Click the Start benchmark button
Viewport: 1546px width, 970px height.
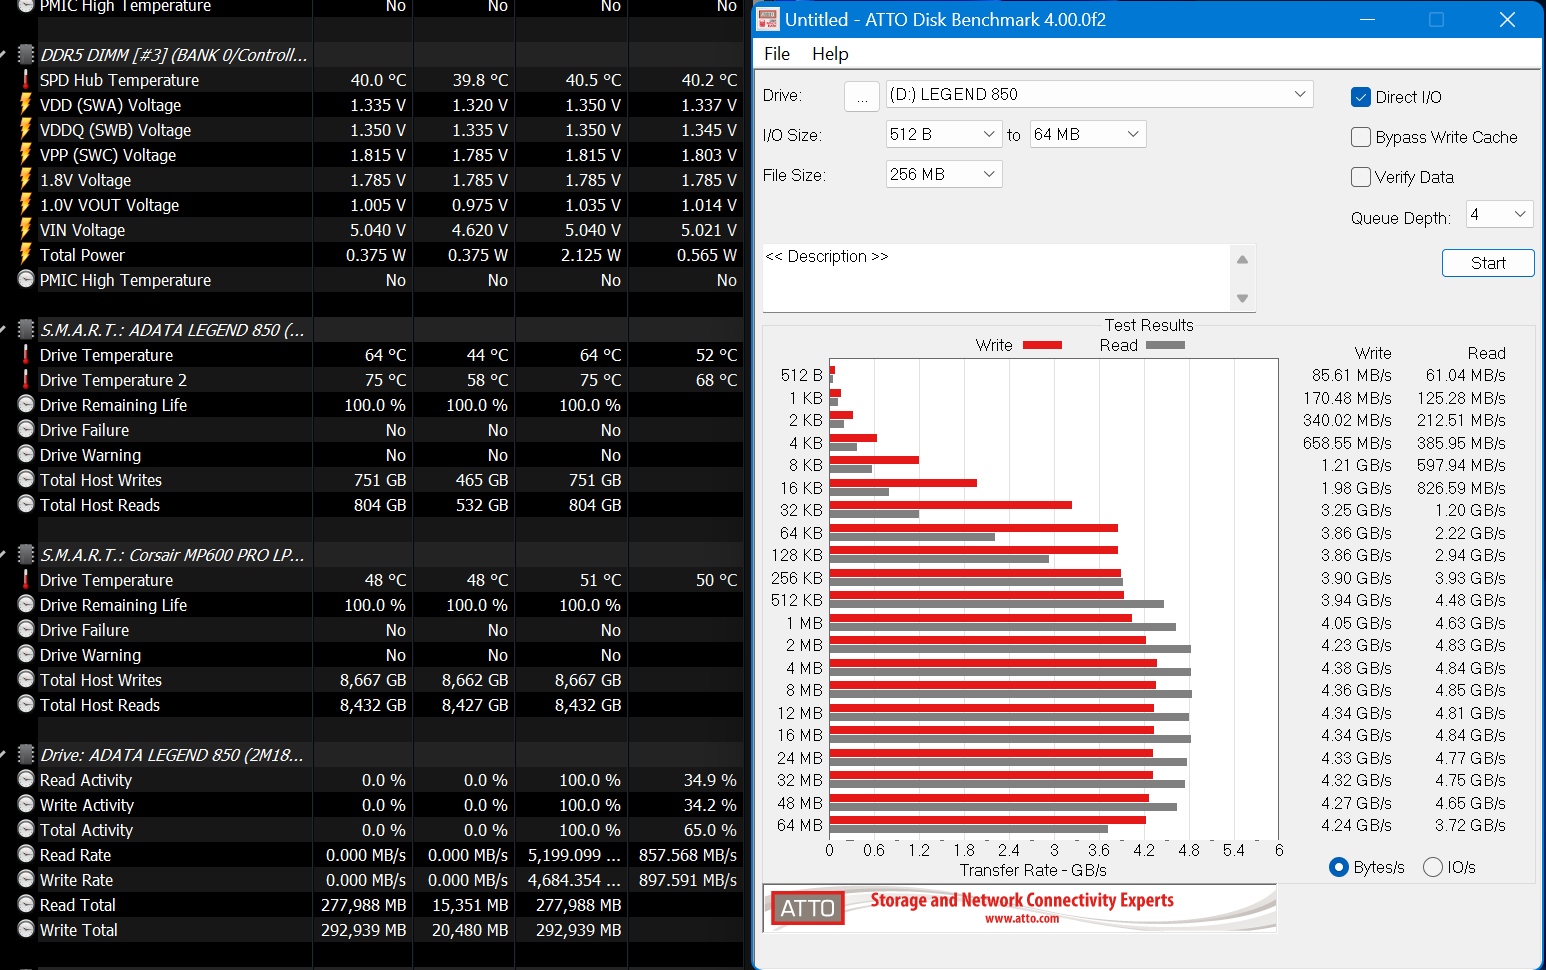pyautogui.click(x=1488, y=263)
